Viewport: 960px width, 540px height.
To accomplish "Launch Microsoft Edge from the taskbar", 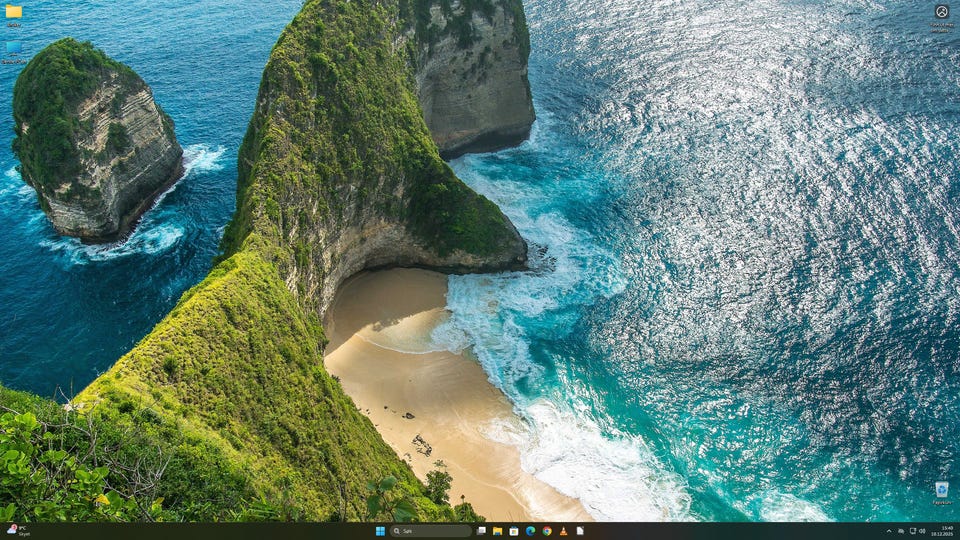I will (x=530, y=531).
